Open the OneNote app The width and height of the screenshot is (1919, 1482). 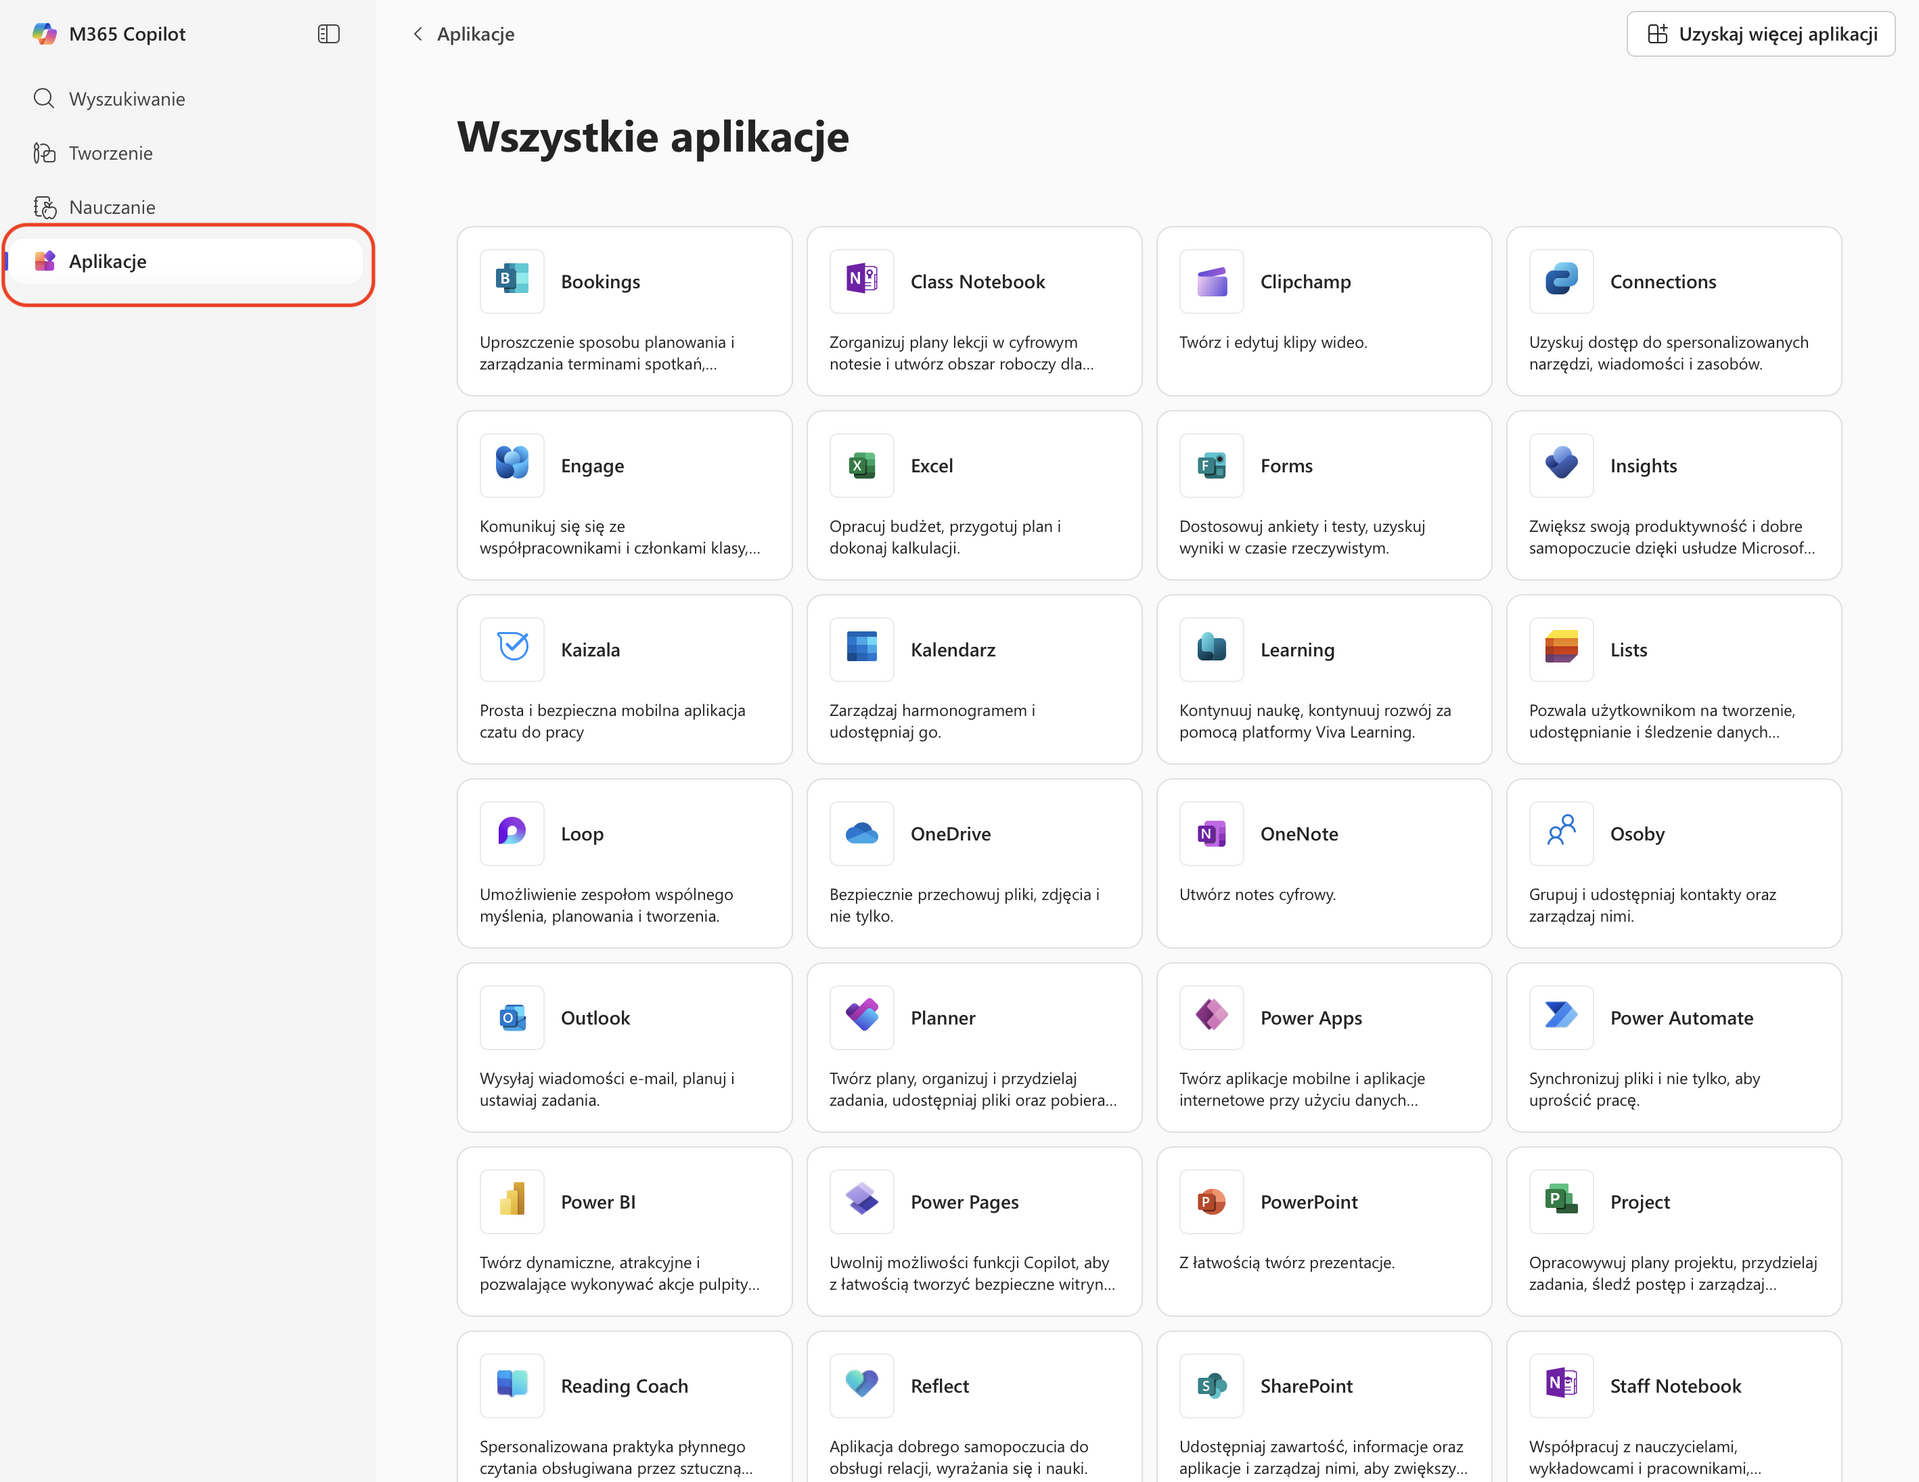click(1322, 862)
